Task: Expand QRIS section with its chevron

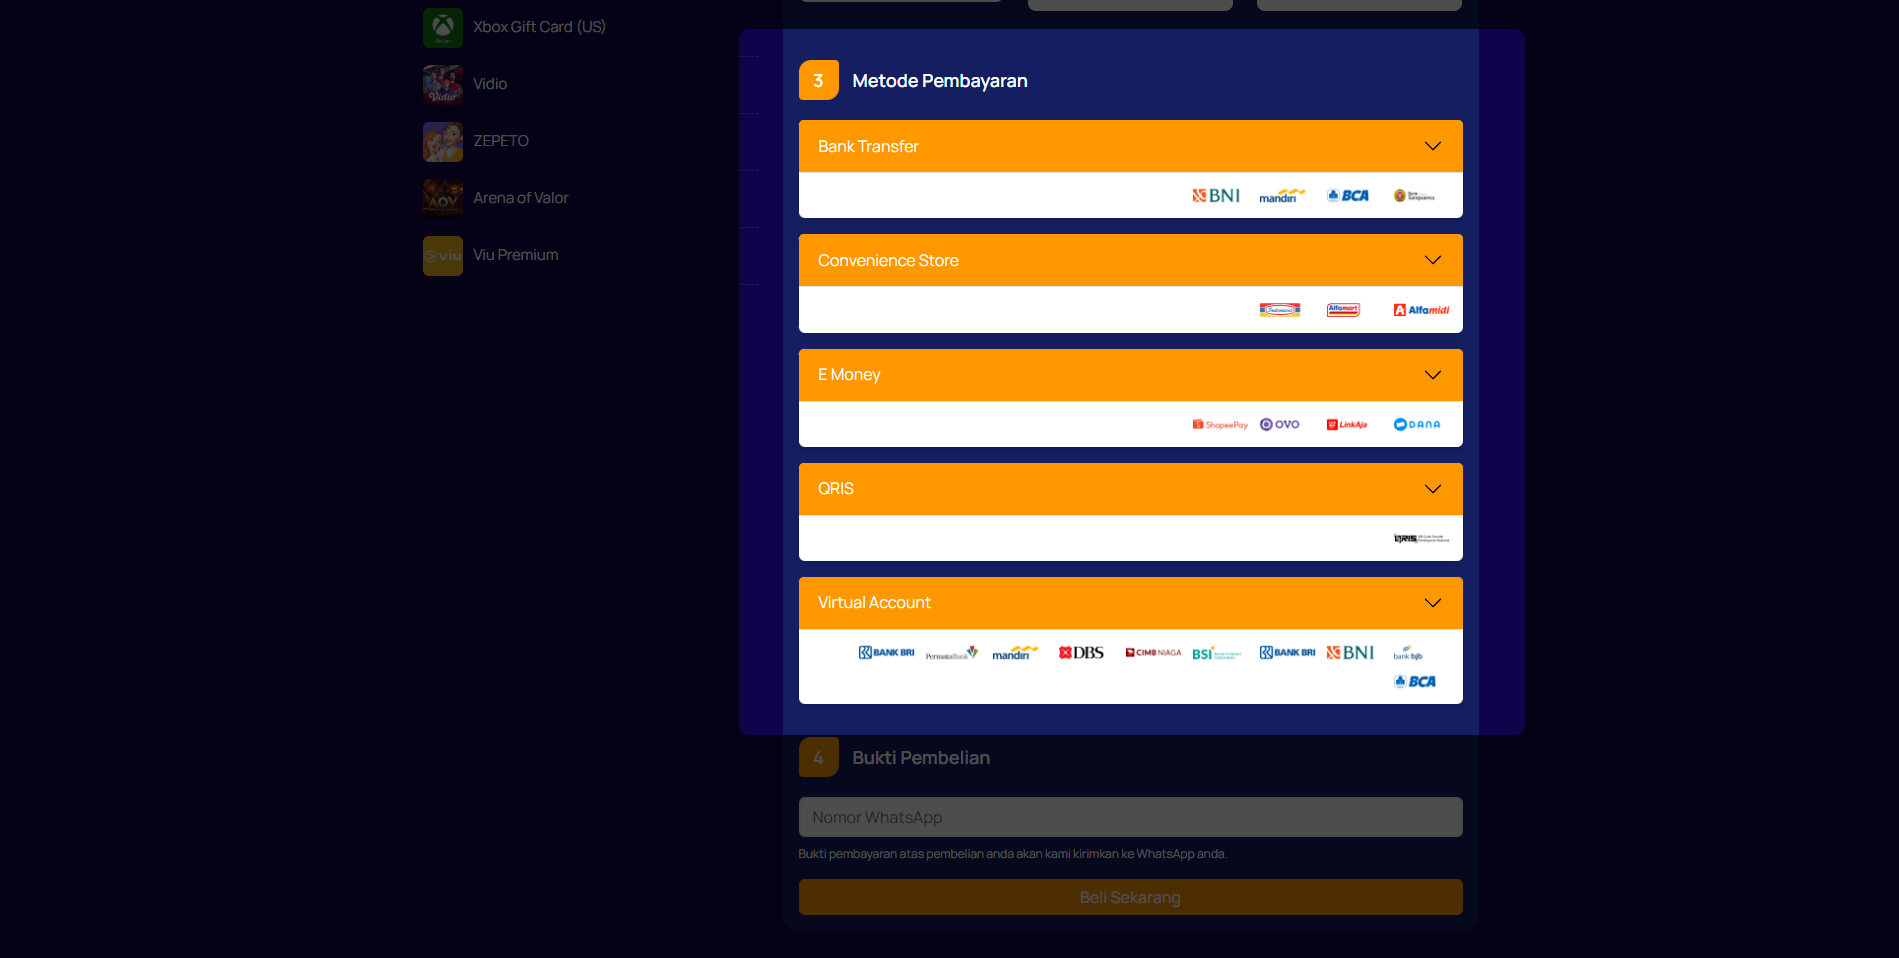Action: tap(1432, 489)
